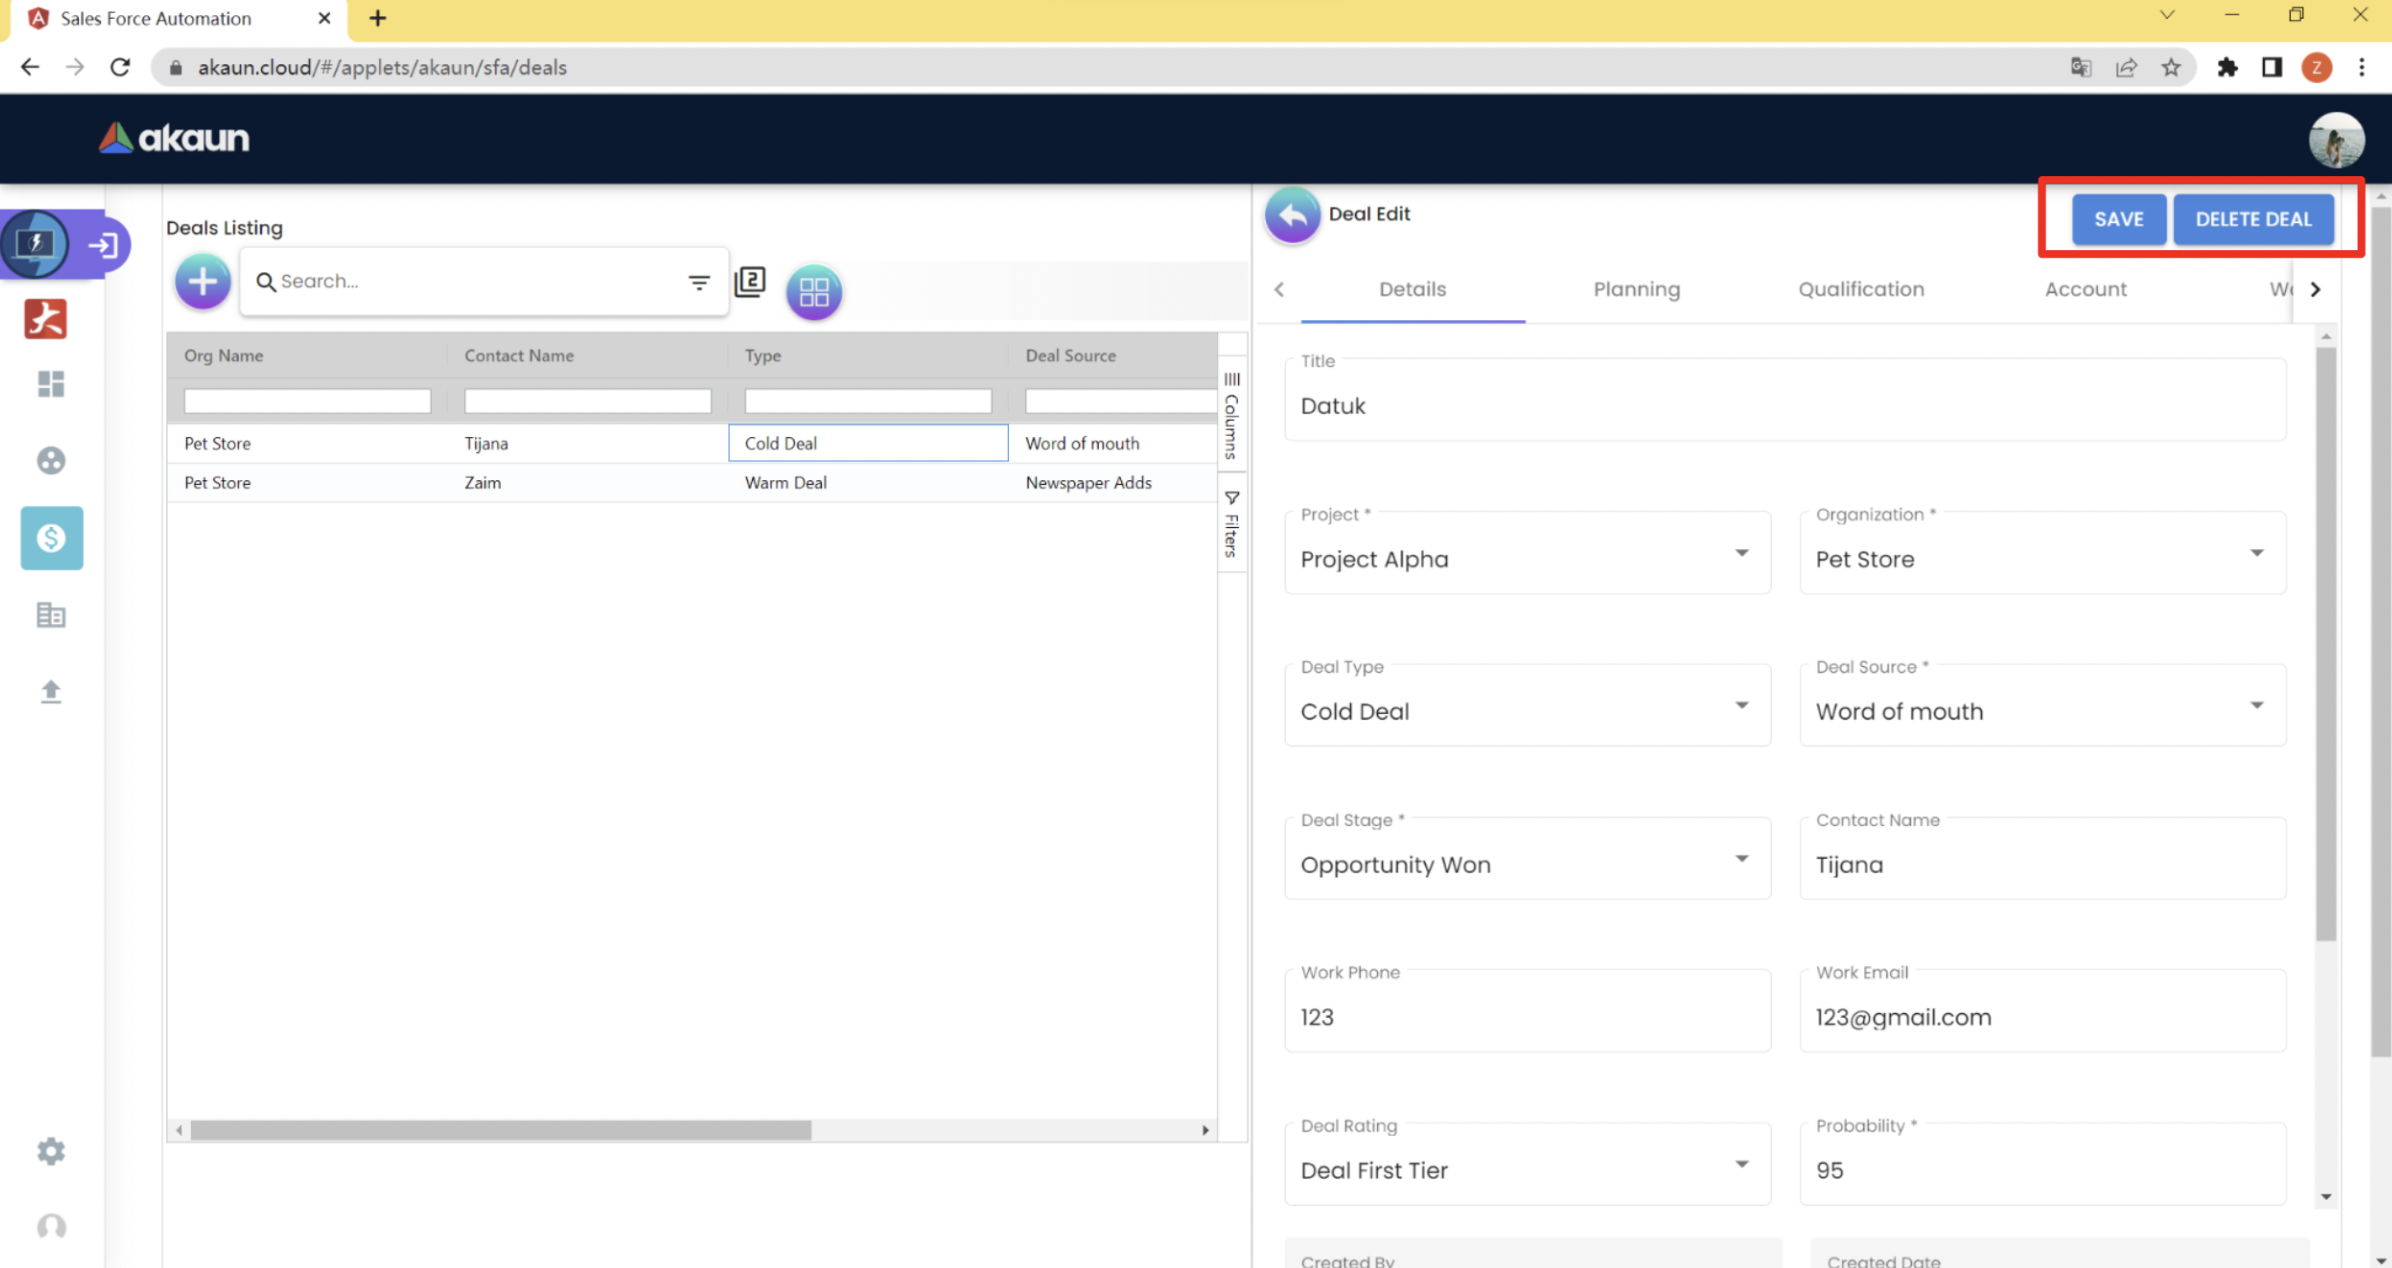Expand the Project Alpha dropdown
The width and height of the screenshot is (2392, 1268).
pyautogui.click(x=1741, y=554)
